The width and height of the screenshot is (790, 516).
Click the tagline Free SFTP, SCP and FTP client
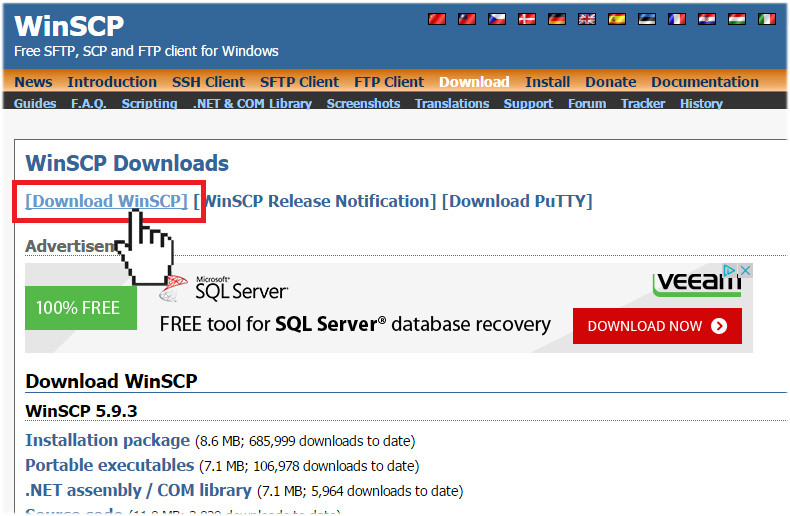point(146,51)
